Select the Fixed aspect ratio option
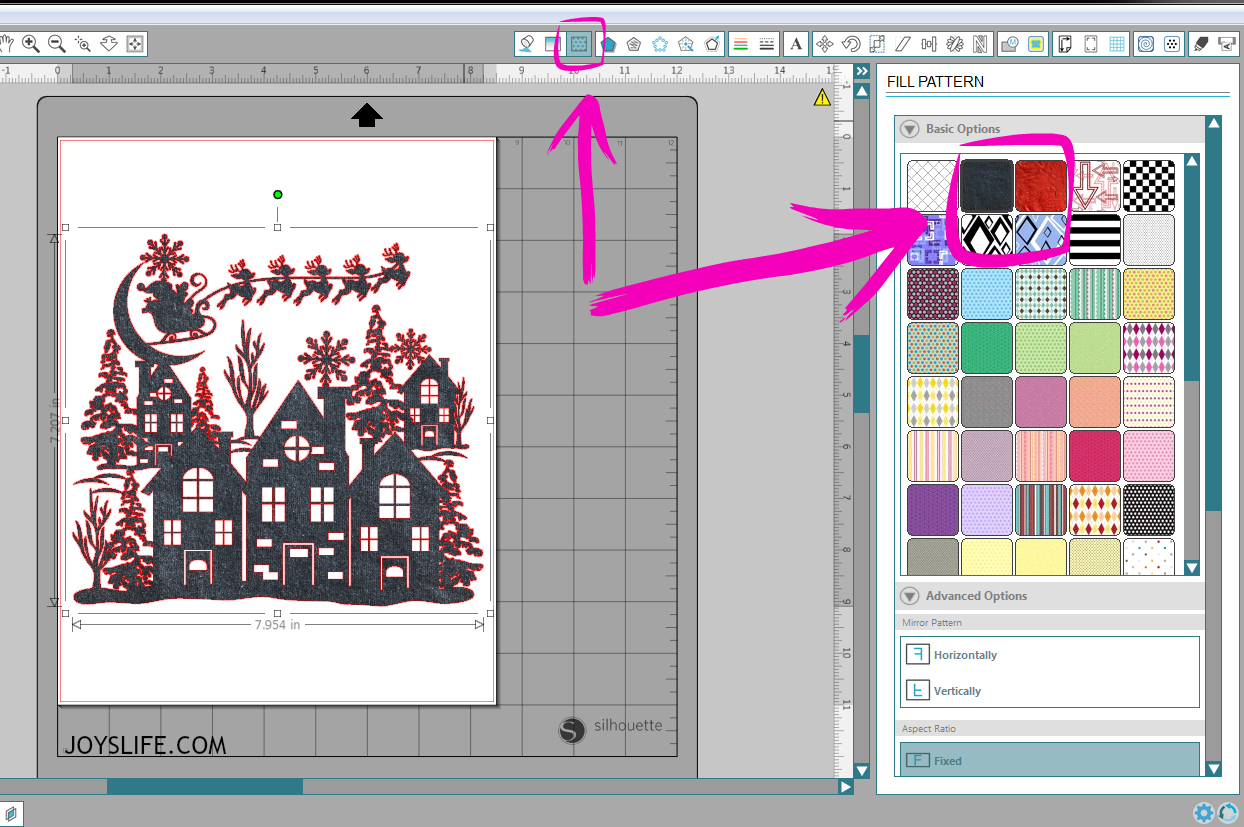Screen dimensions: 1244x827 click(x=1050, y=760)
